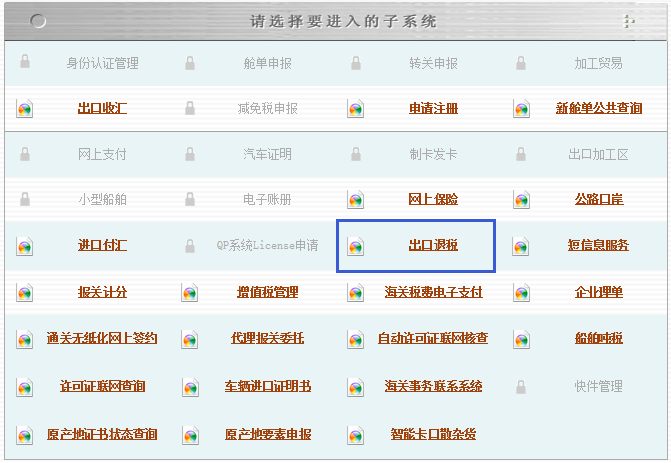671x463 pixels.
Task: Click the icon beside 海关税费电子支付
Action: 356,293
